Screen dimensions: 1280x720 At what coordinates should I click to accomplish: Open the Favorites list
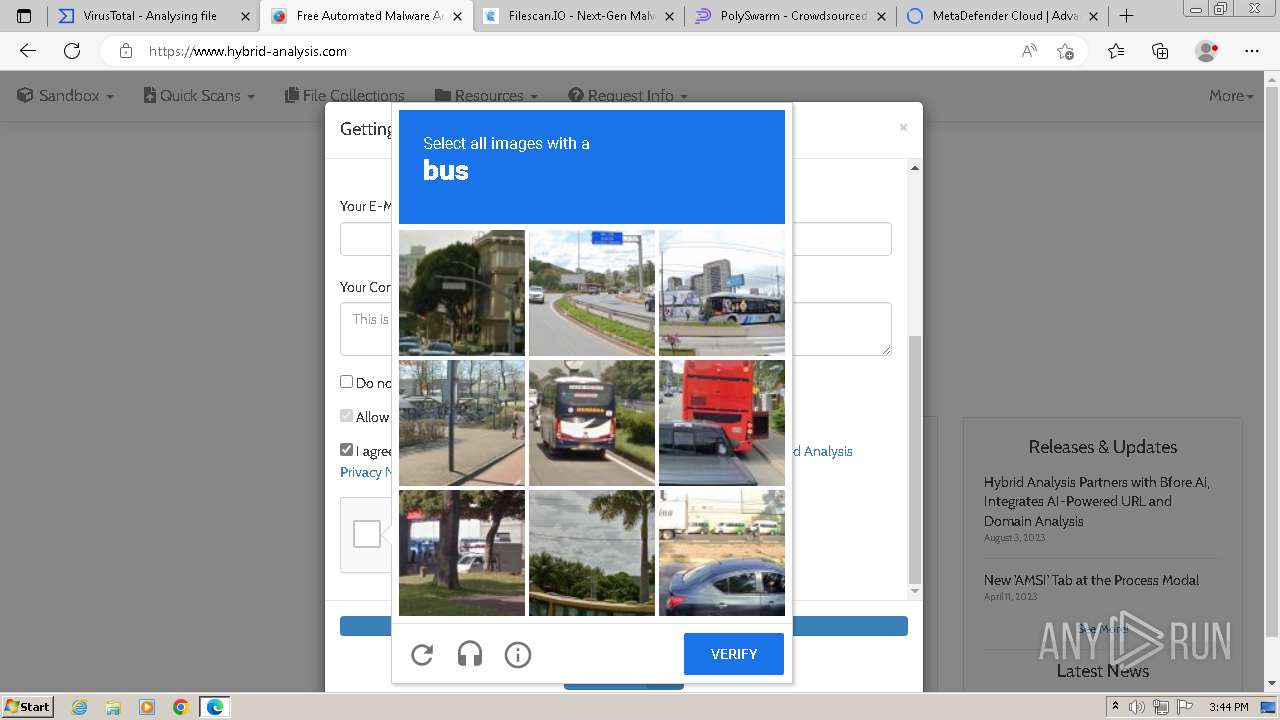coord(1116,51)
